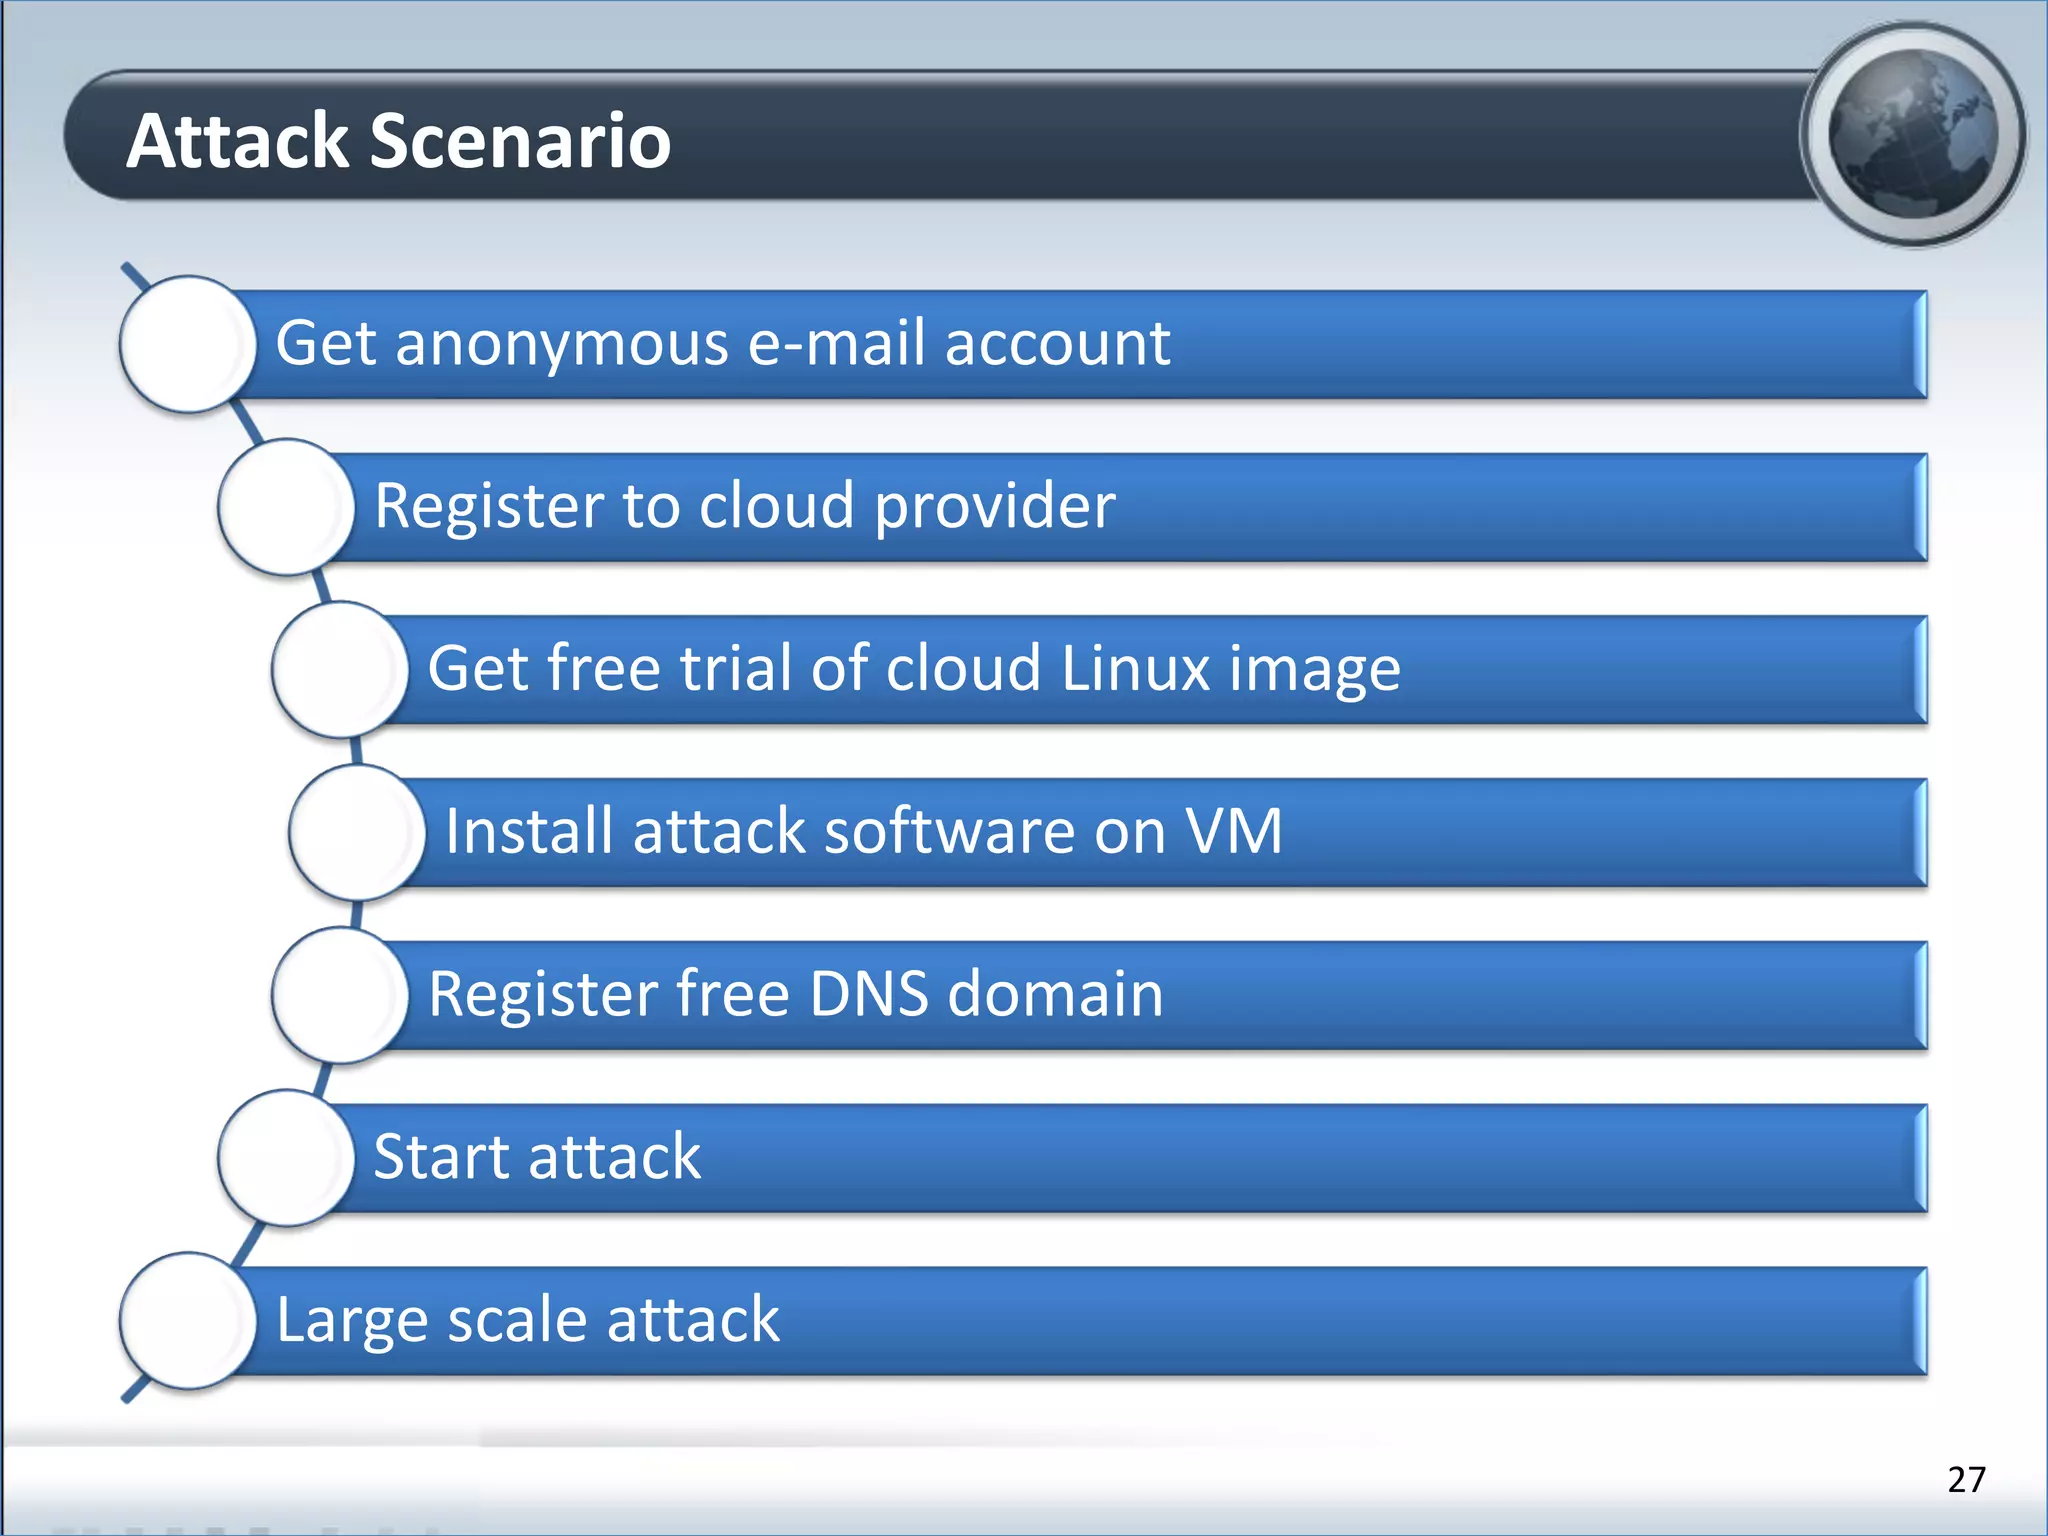Select 'Large scale attack' step

[1080, 1321]
